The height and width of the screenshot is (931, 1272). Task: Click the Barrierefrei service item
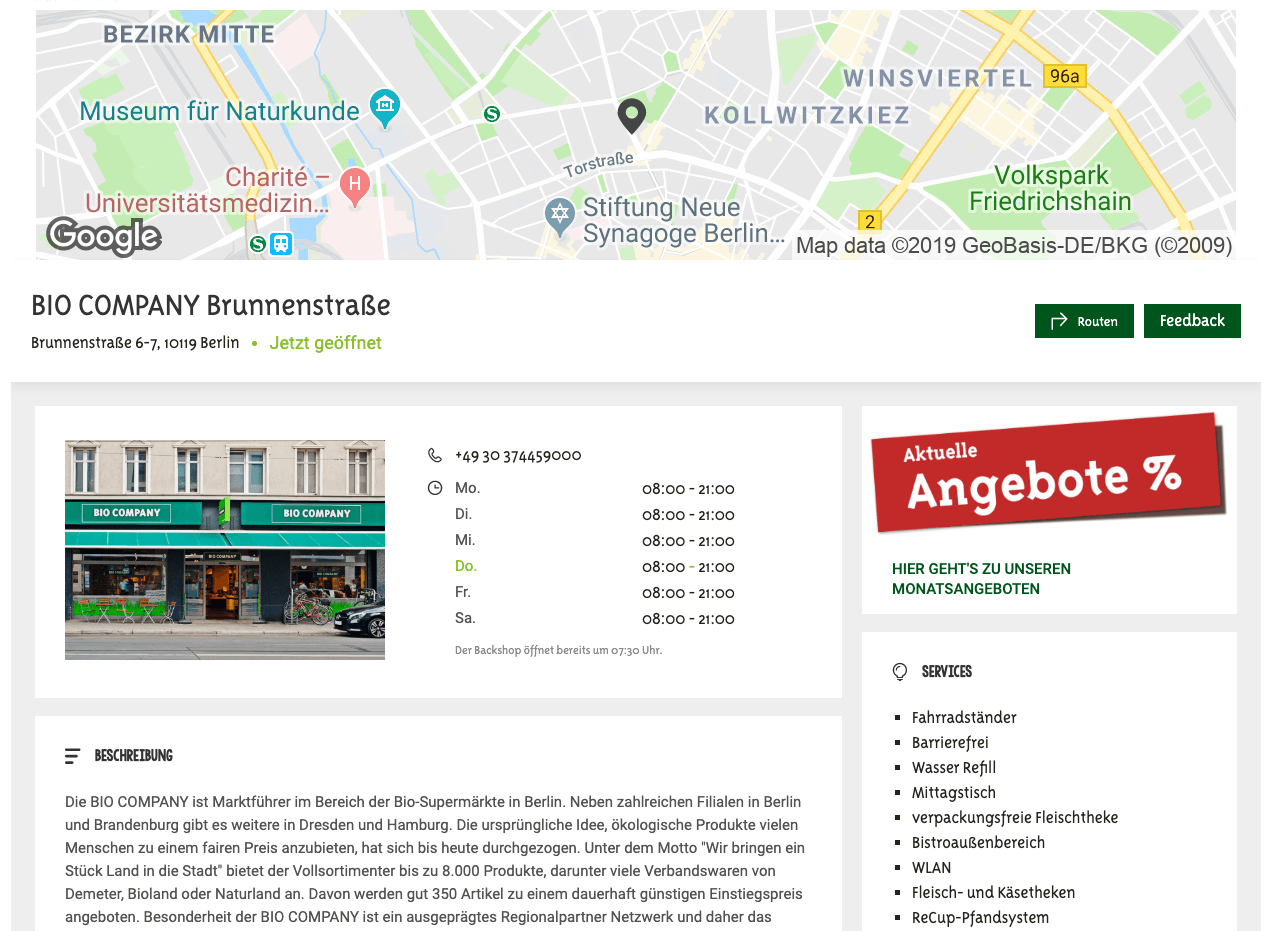[950, 743]
